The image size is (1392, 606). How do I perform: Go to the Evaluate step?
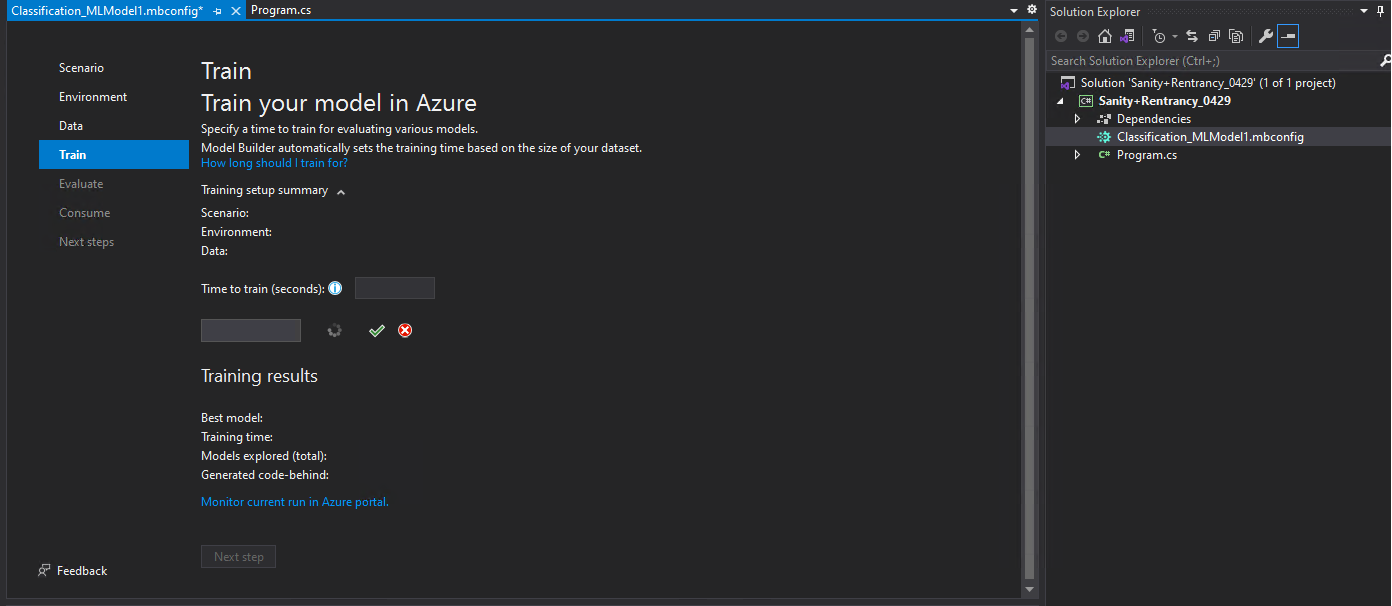(81, 184)
